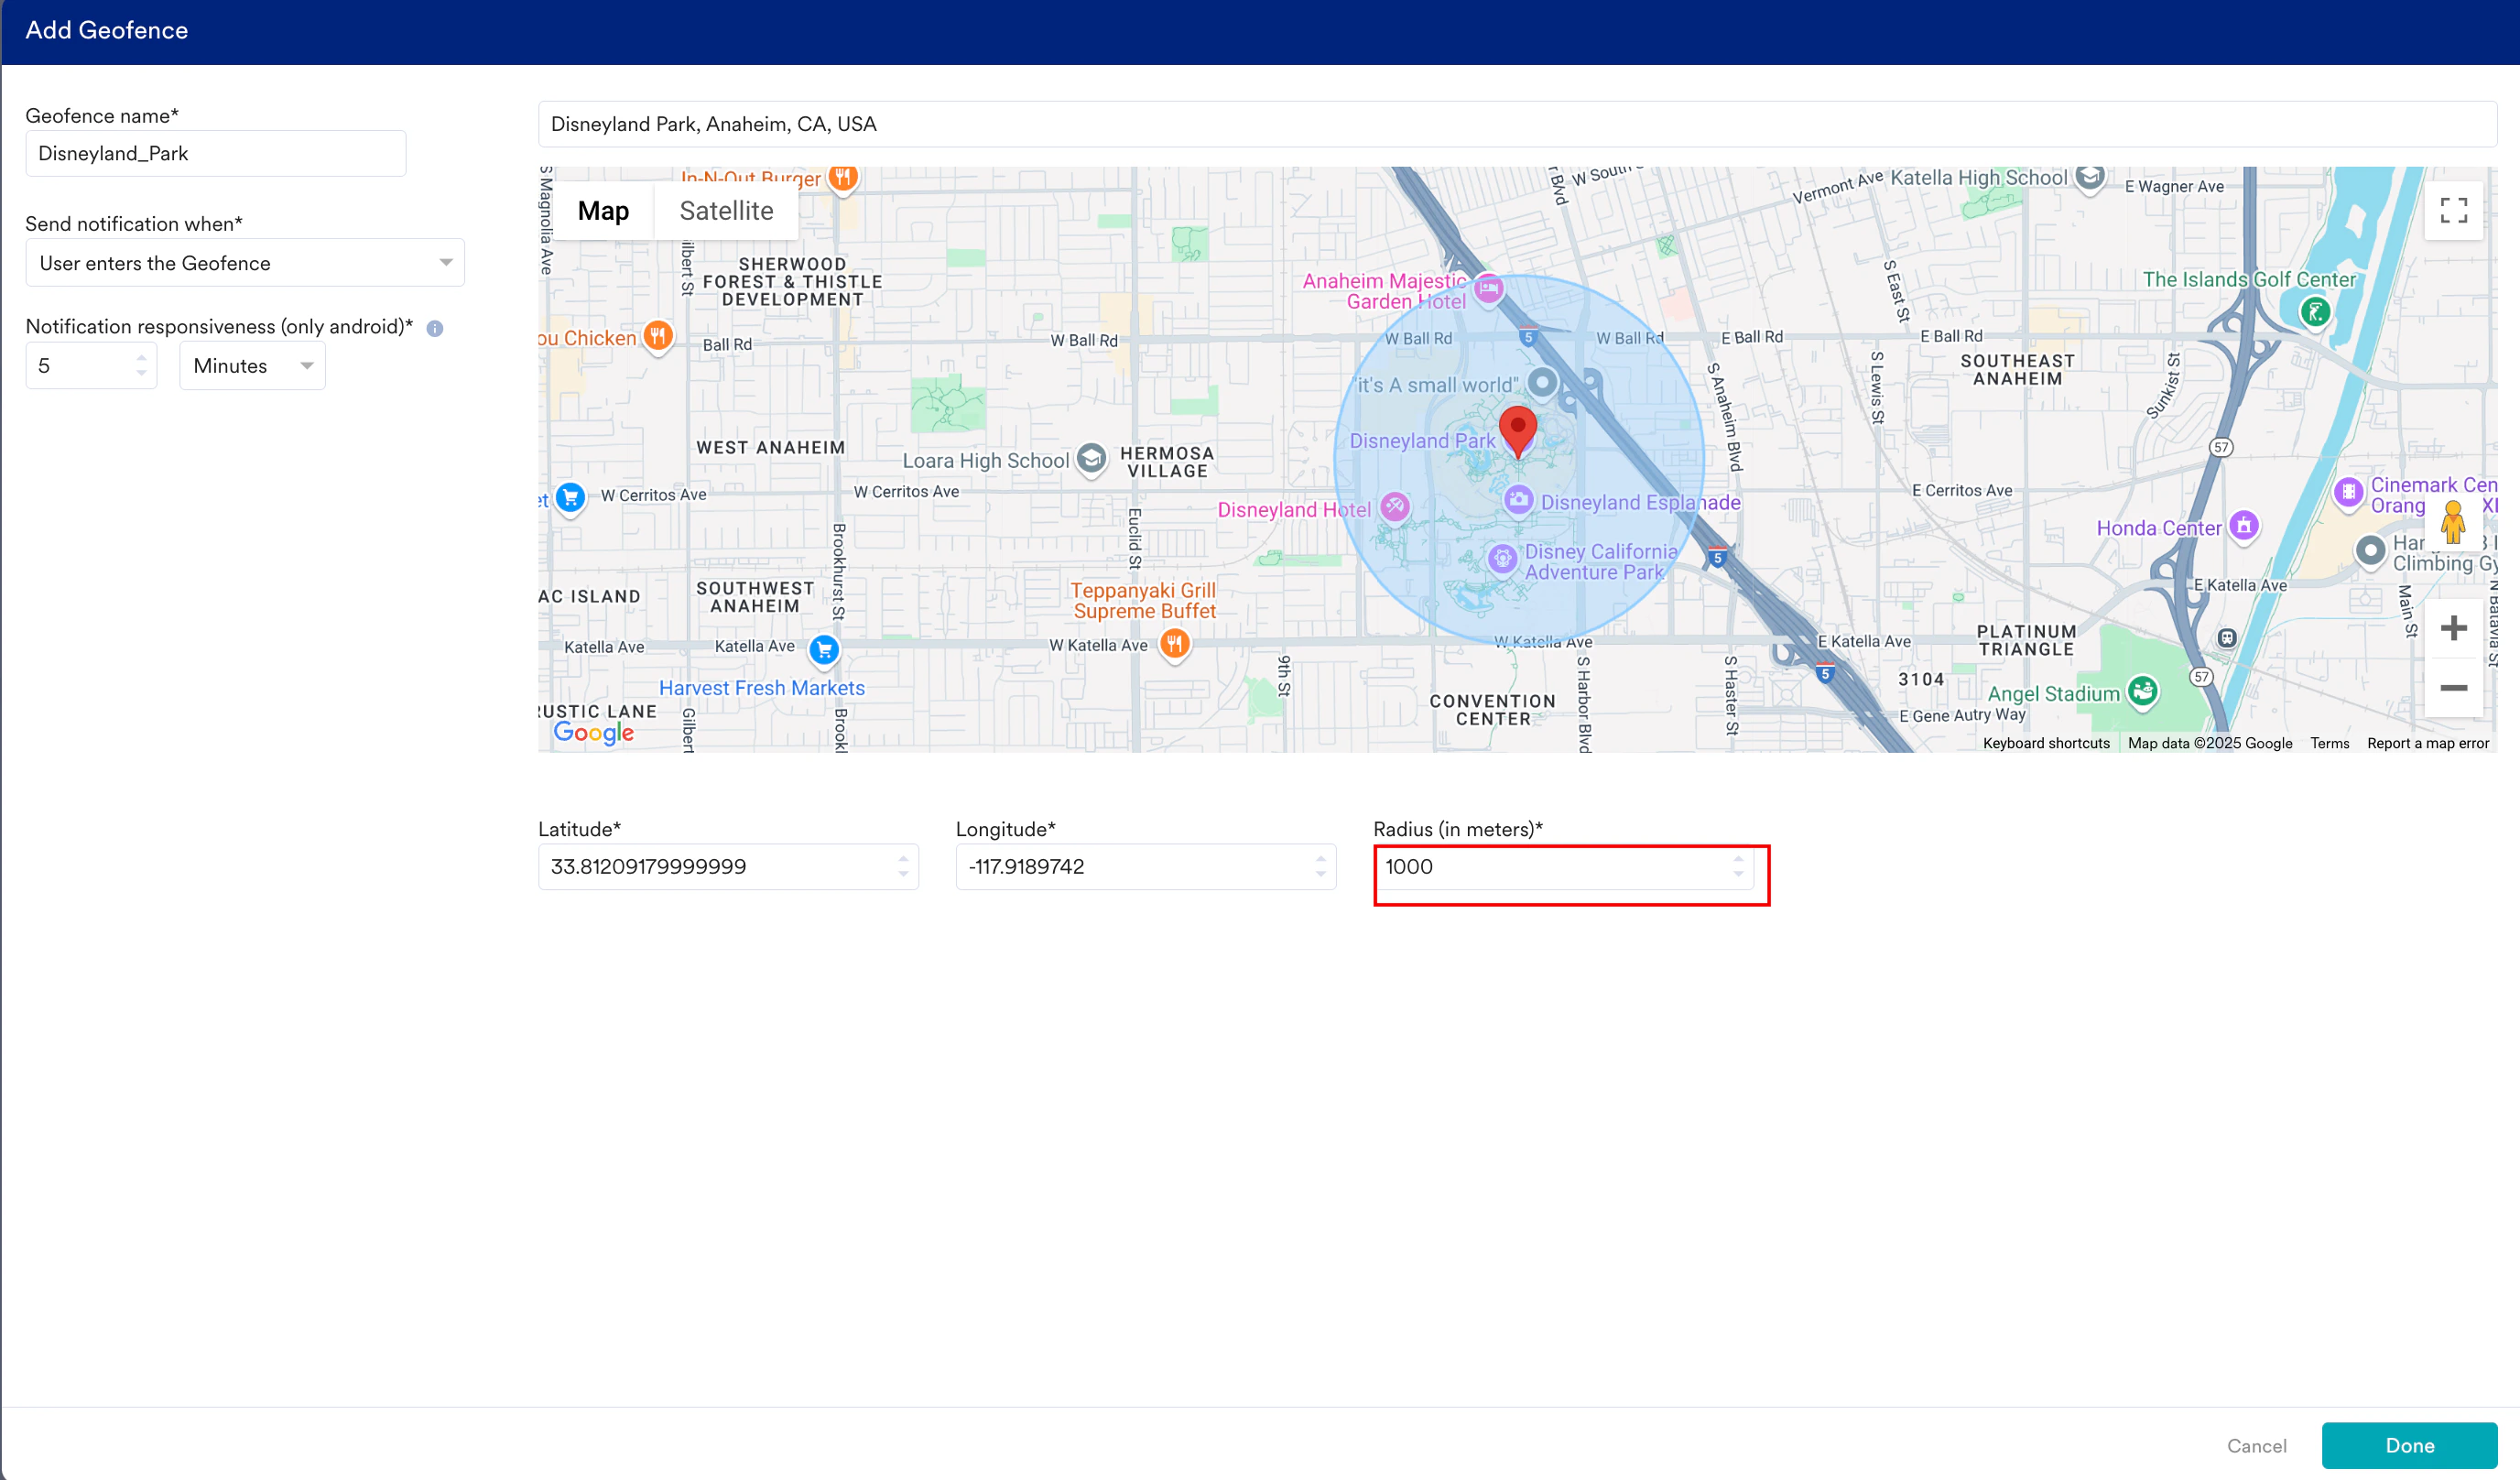Open the Send notification when dropdown
This screenshot has height=1480, width=2520.
click(244, 263)
